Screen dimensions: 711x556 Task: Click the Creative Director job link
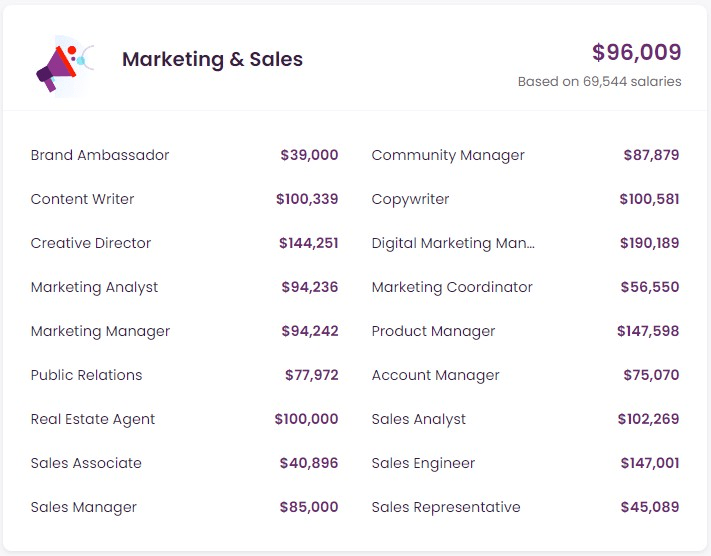tap(91, 243)
